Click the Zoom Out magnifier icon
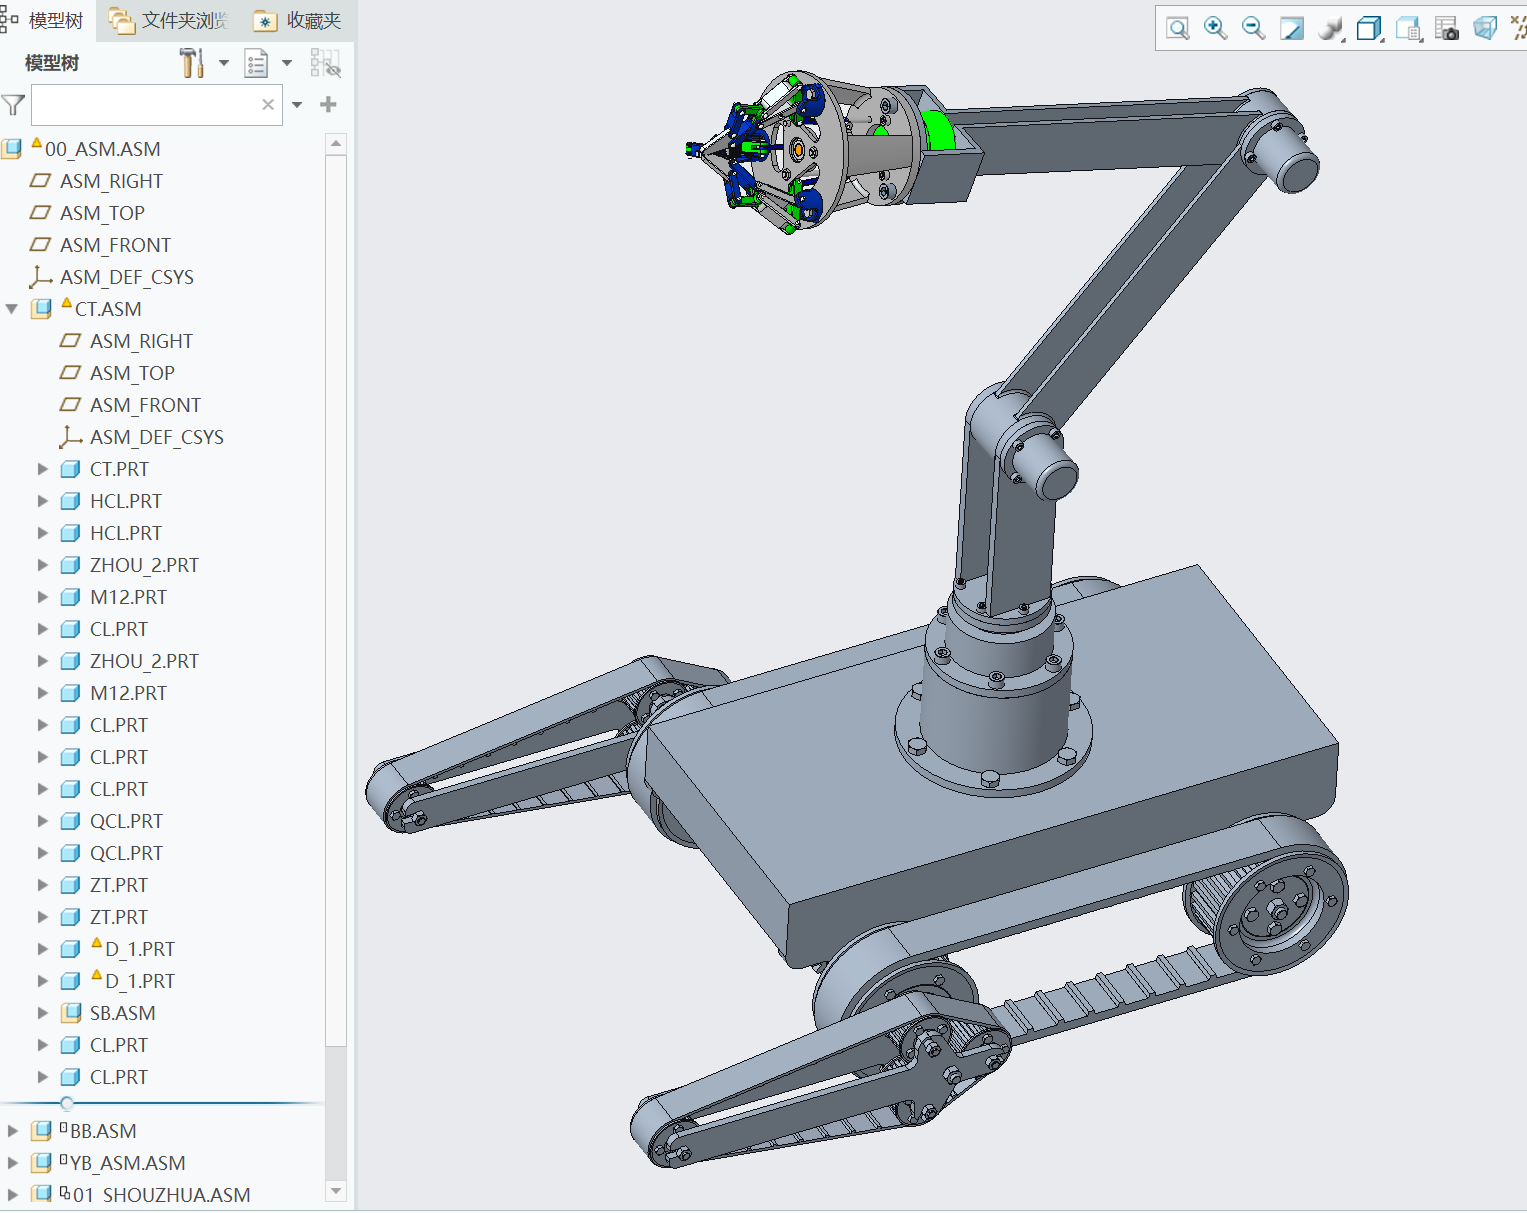The width and height of the screenshot is (1527, 1213). pyautogui.click(x=1253, y=28)
